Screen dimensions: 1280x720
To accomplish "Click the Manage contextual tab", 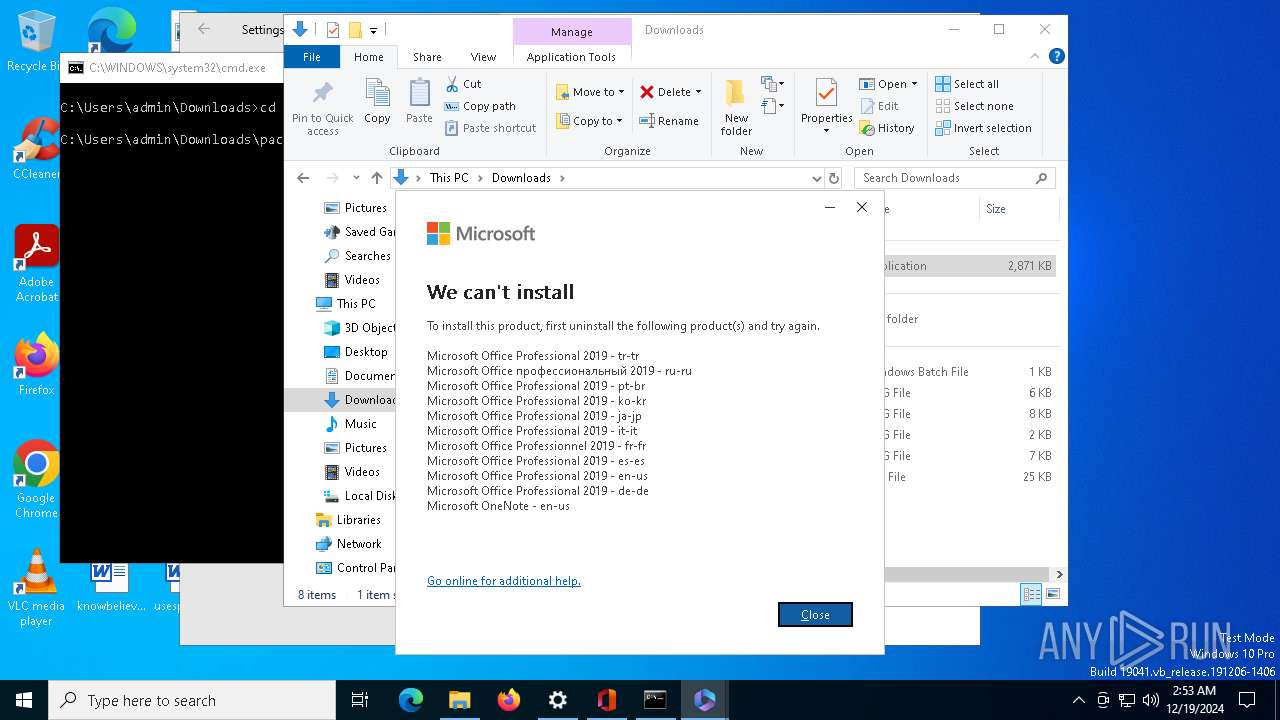I will (x=572, y=32).
